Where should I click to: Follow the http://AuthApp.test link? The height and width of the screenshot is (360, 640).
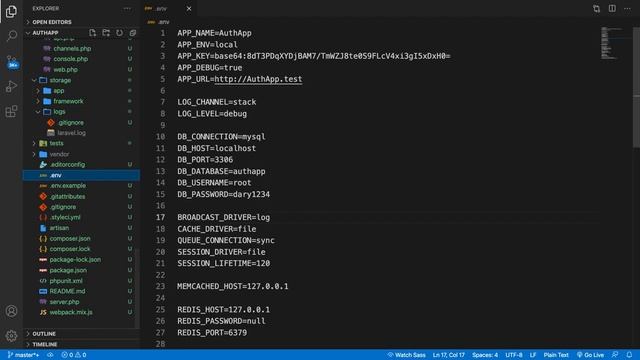pos(258,79)
